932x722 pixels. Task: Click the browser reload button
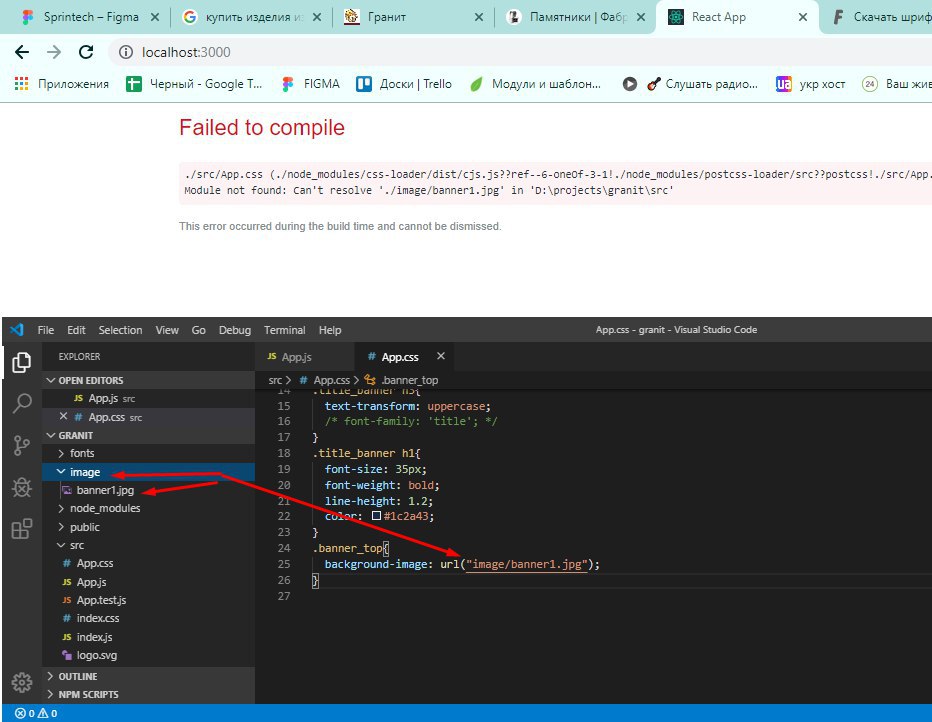[86, 52]
